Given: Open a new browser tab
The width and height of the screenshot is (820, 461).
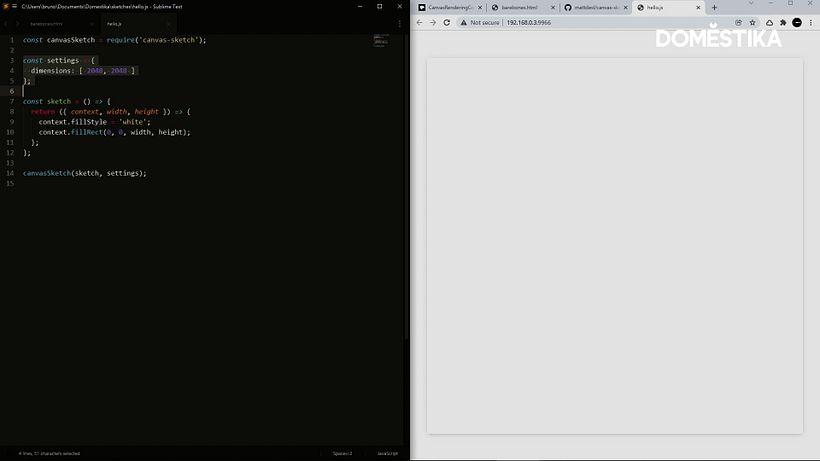Looking at the screenshot, I should click(714, 7).
